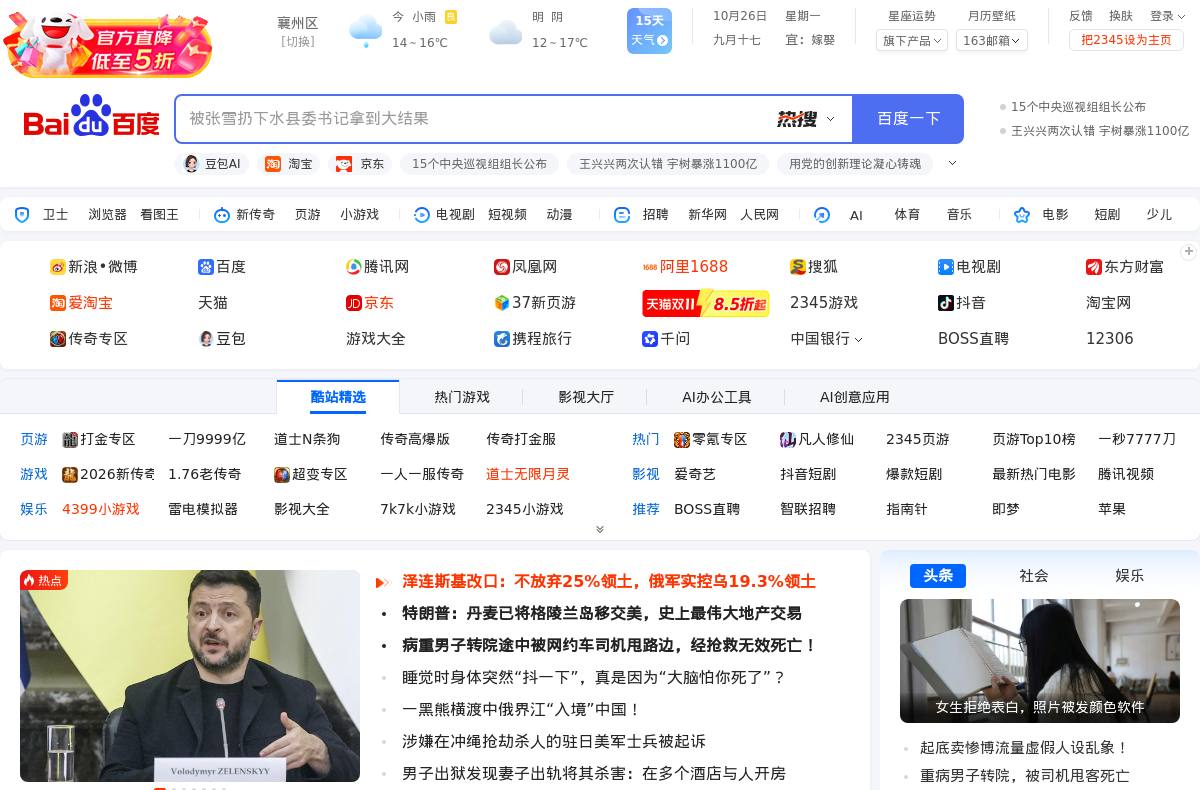Click 起底卖惨博流量虚假人设乱象 news item
Screen dimensions: 1200x790
[1024, 748]
